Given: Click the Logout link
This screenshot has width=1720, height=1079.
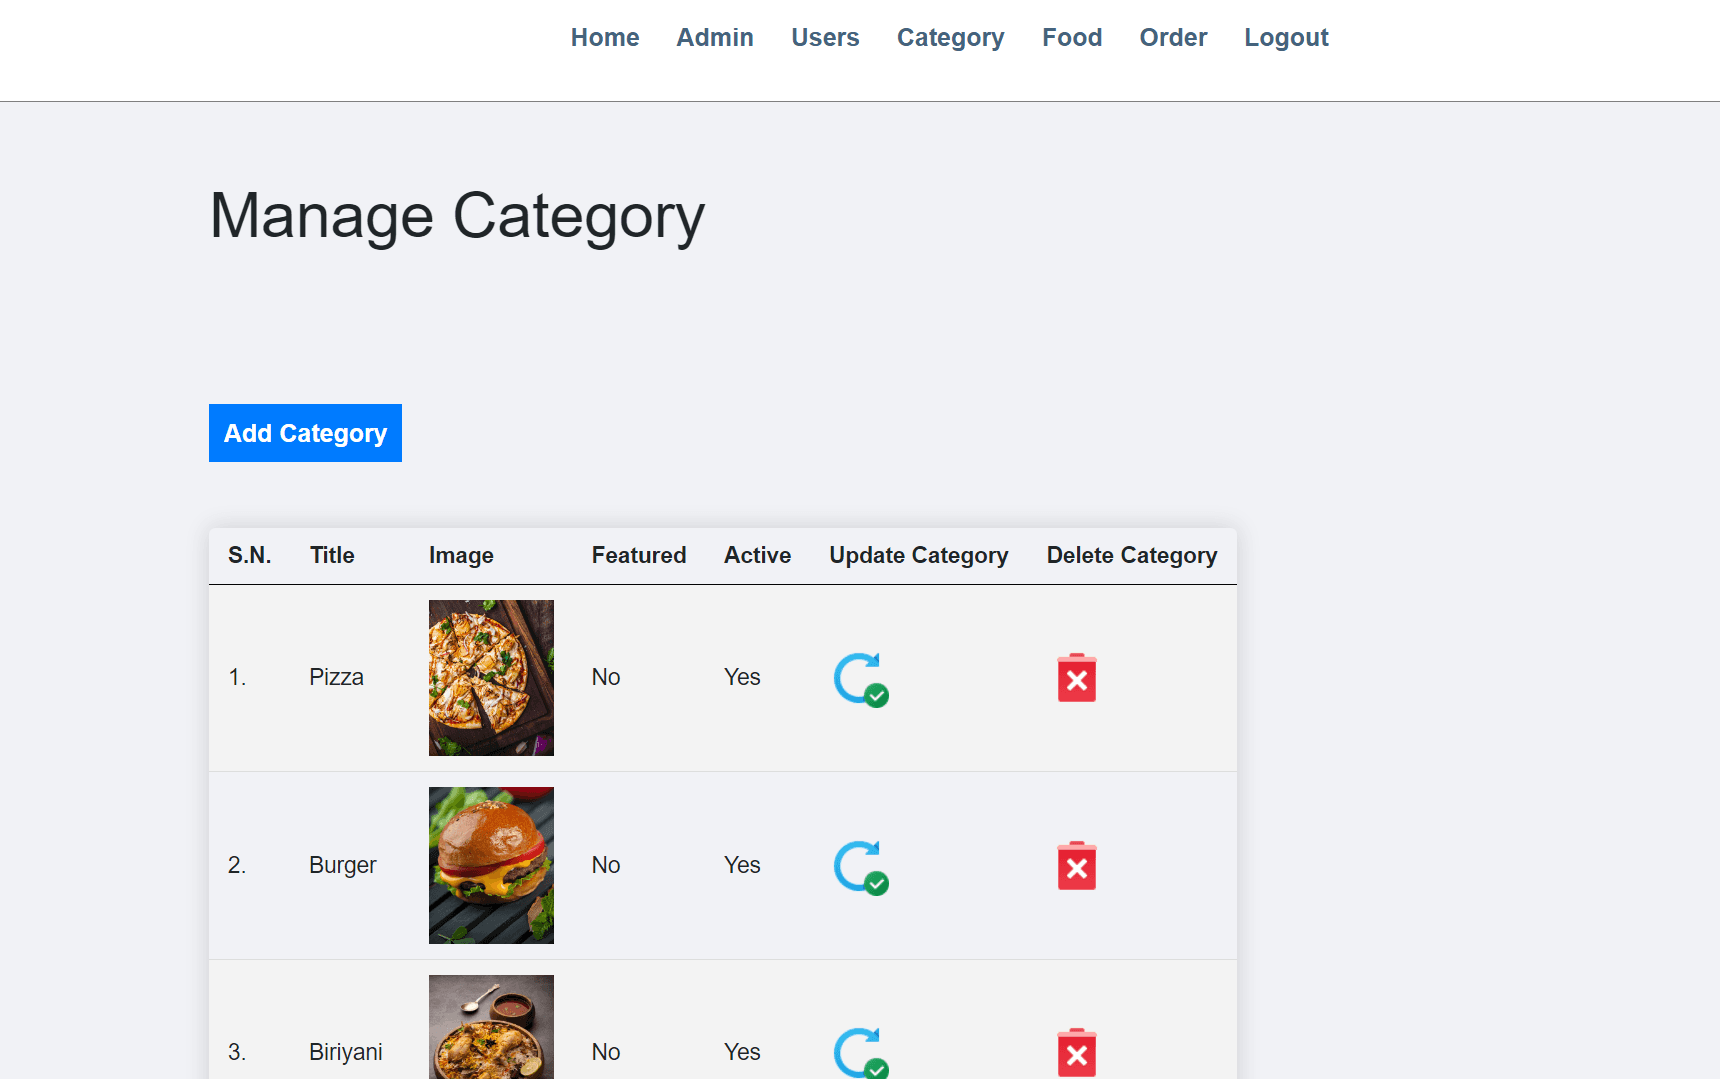Looking at the screenshot, I should coord(1285,38).
